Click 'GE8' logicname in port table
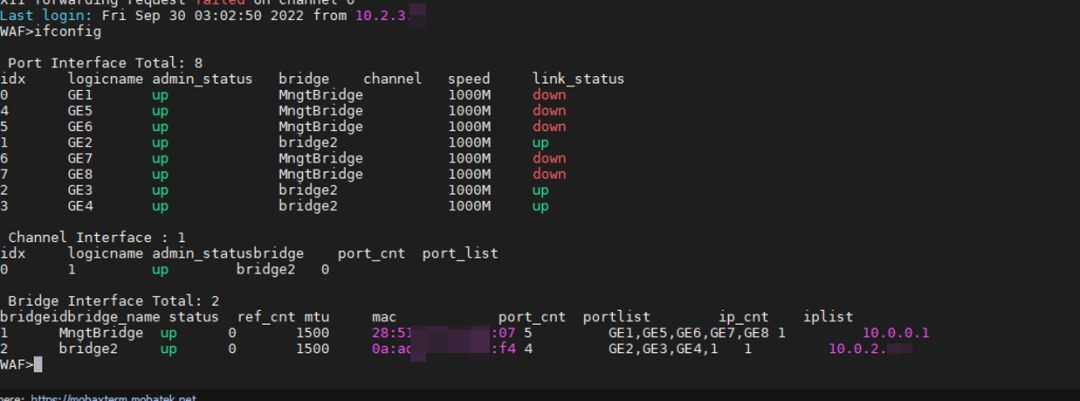The height and width of the screenshot is (401, 1080). point(80,174)
